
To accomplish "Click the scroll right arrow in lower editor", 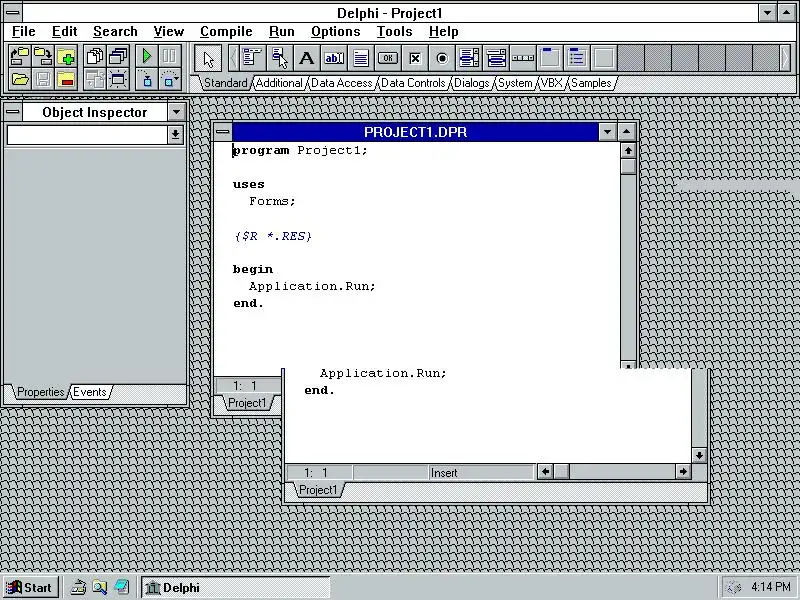I will 683,472.
